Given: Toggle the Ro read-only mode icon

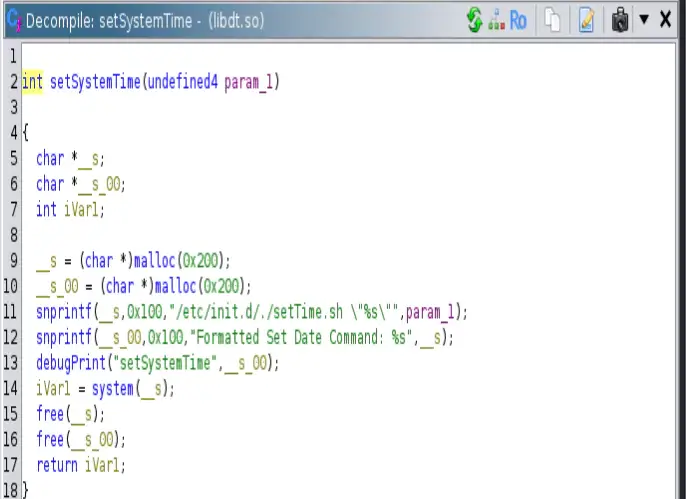Looking at the screenshot, I should pos(518,20).
